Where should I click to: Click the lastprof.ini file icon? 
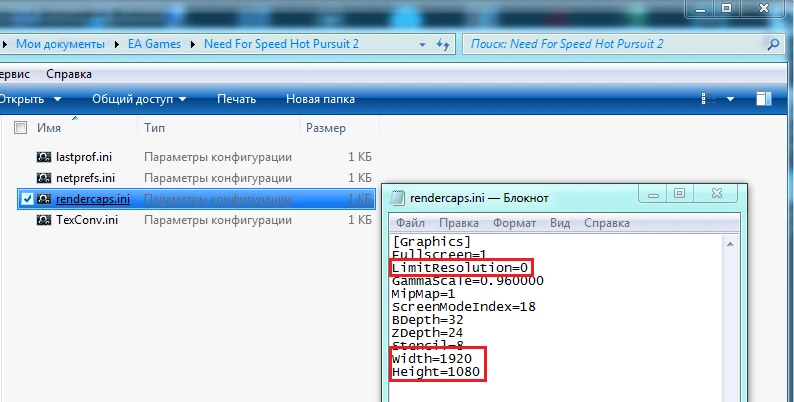44,157
